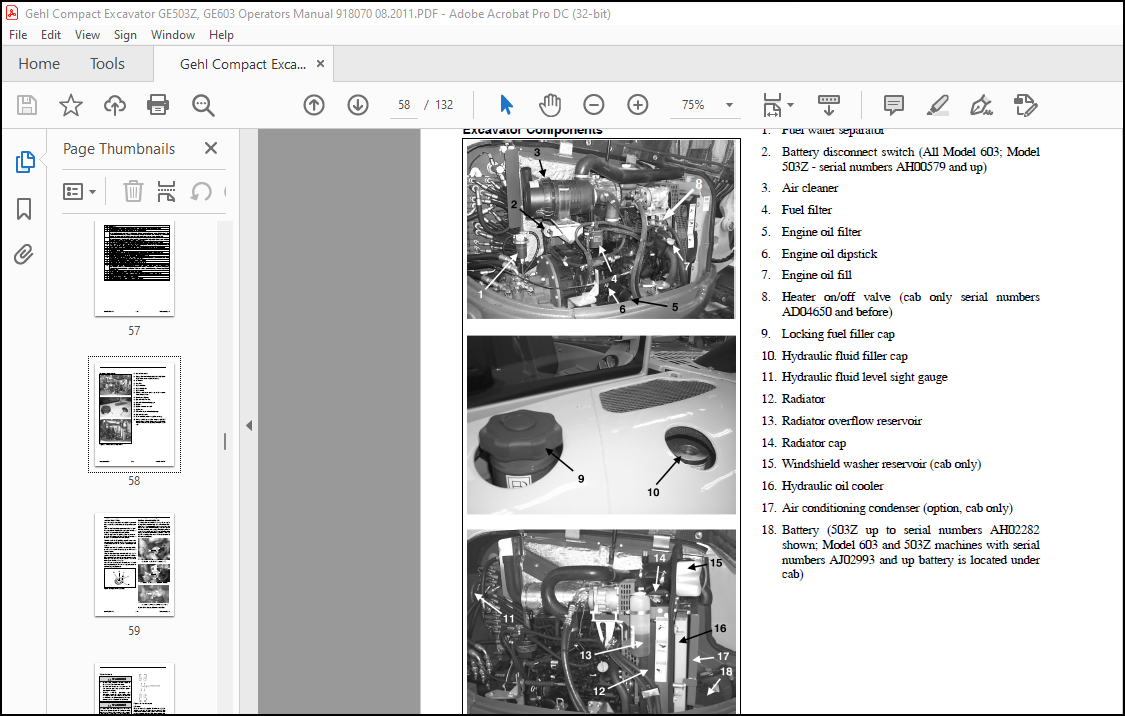
Task: Open the find text magnifier icon
Action: point(203,105)
